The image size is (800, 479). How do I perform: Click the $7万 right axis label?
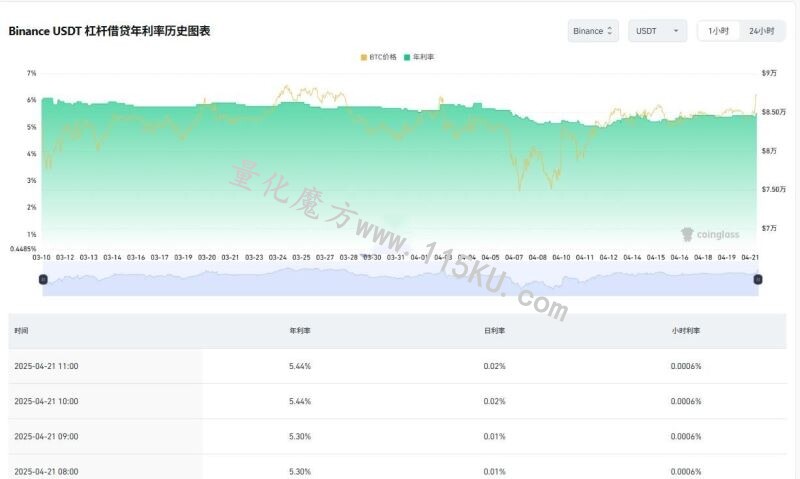pyautogui.click(x=769, y=228)
